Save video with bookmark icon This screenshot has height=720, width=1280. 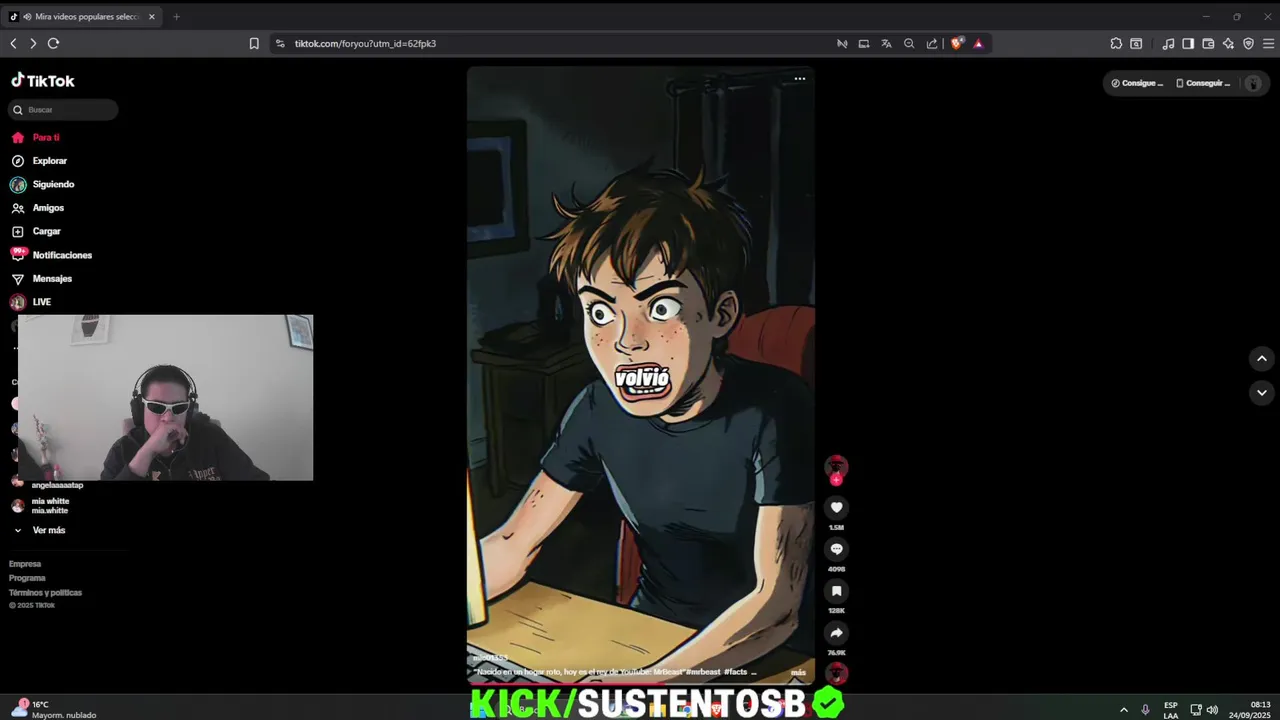837,591
